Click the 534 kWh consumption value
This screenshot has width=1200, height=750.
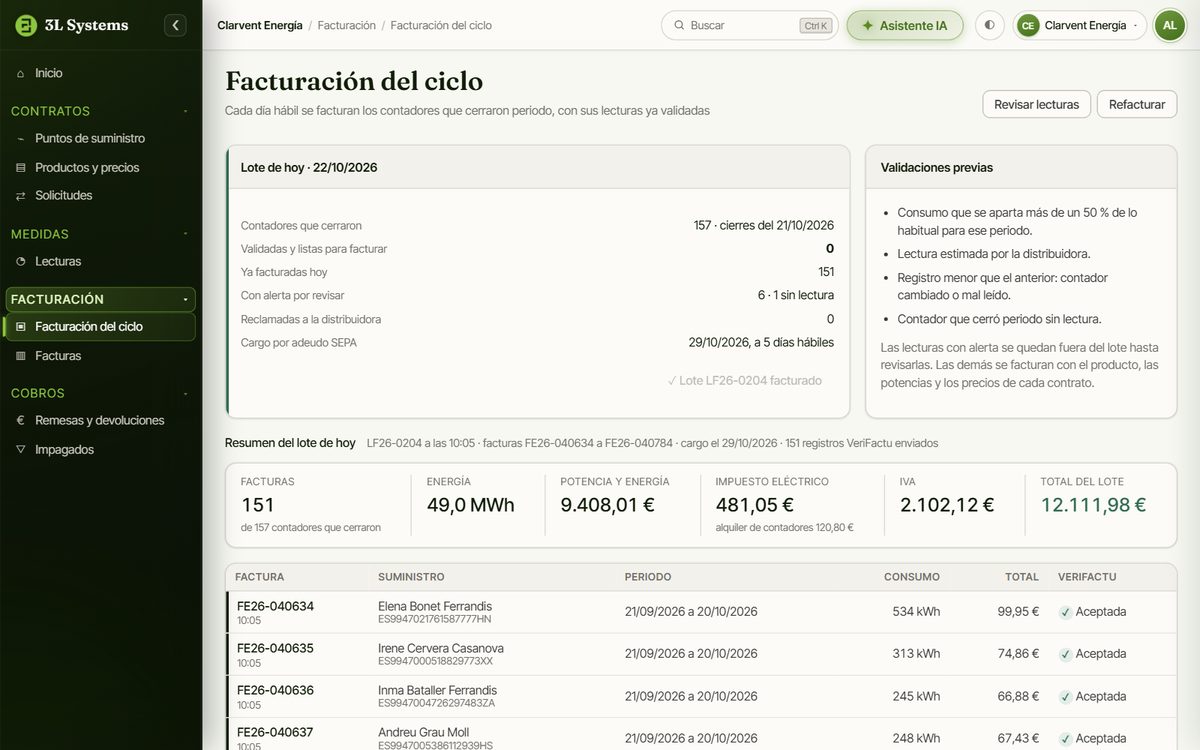click(x=916, y=612)
